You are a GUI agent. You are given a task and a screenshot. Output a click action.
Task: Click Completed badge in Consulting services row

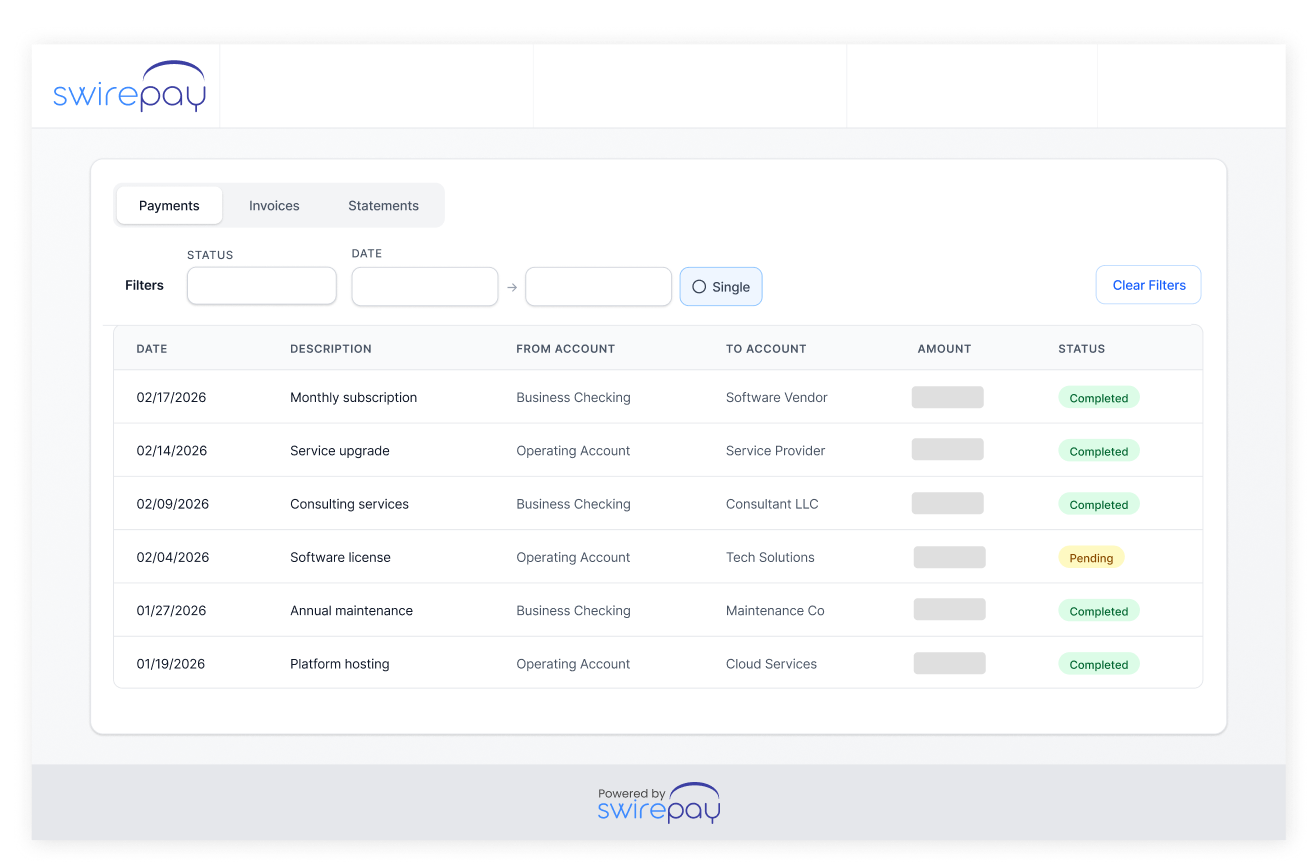point(1099,505)
